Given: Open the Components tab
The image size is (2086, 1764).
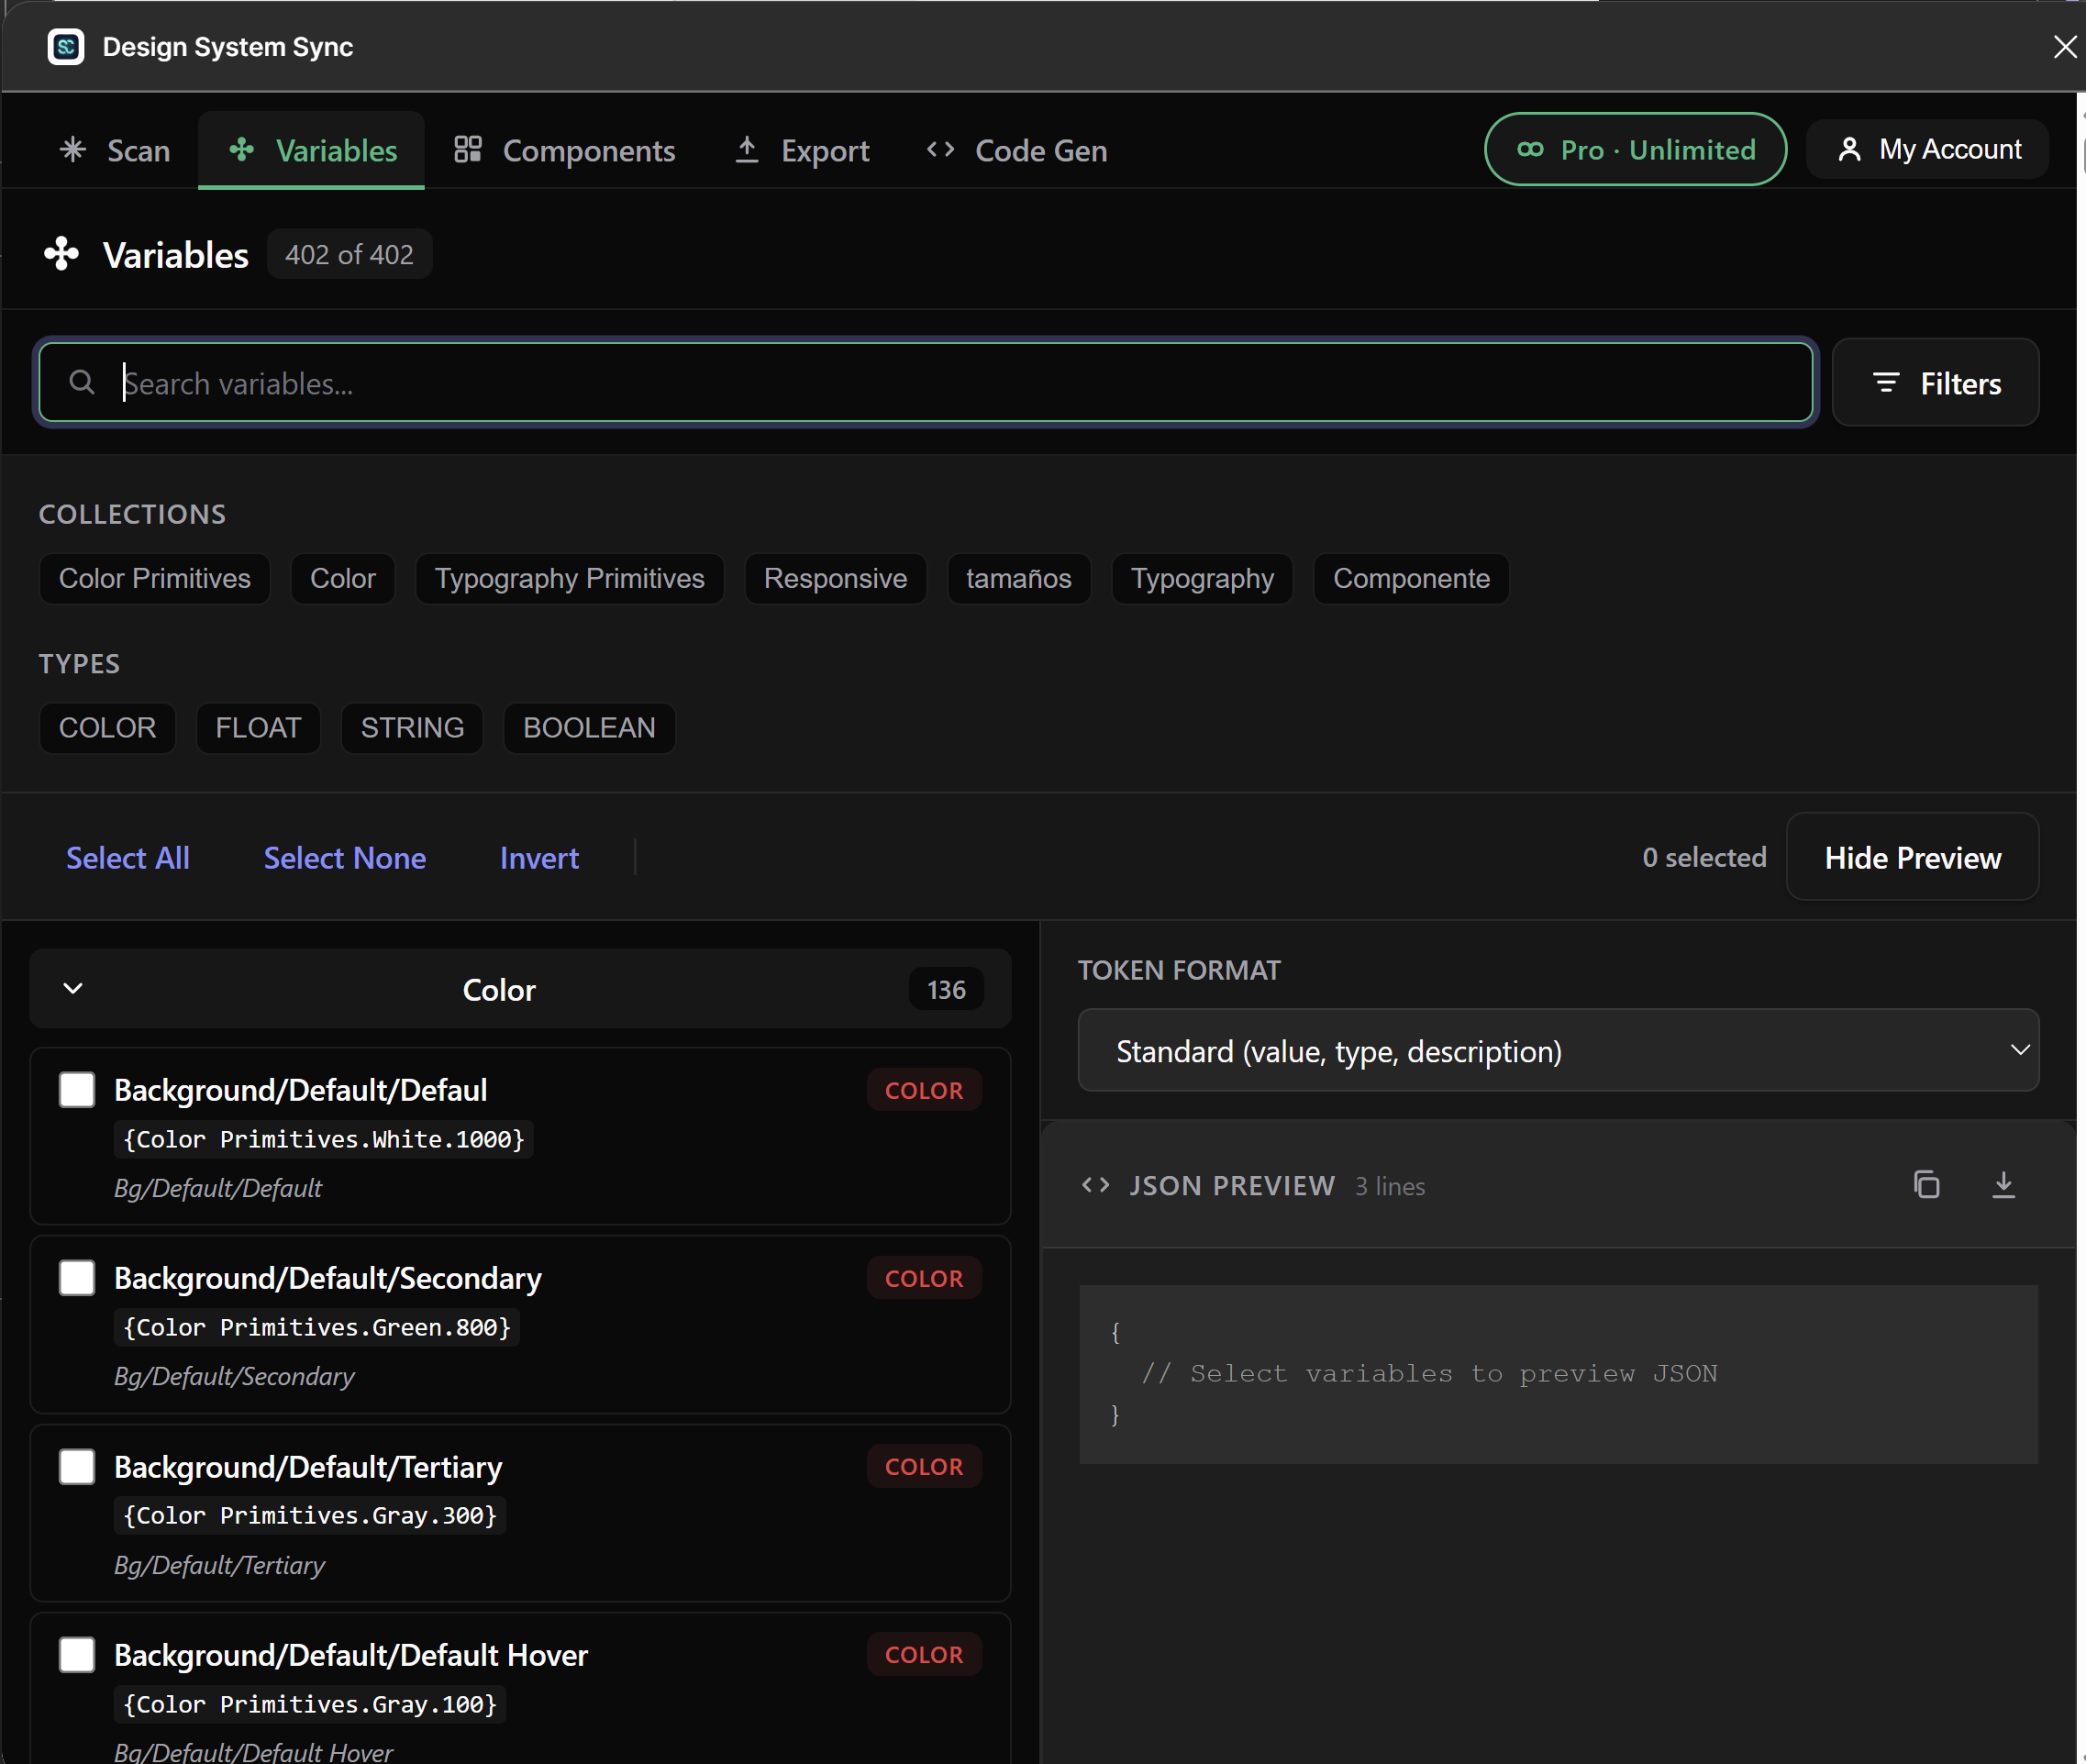Looking at the screenshot, I should (565, 151).
